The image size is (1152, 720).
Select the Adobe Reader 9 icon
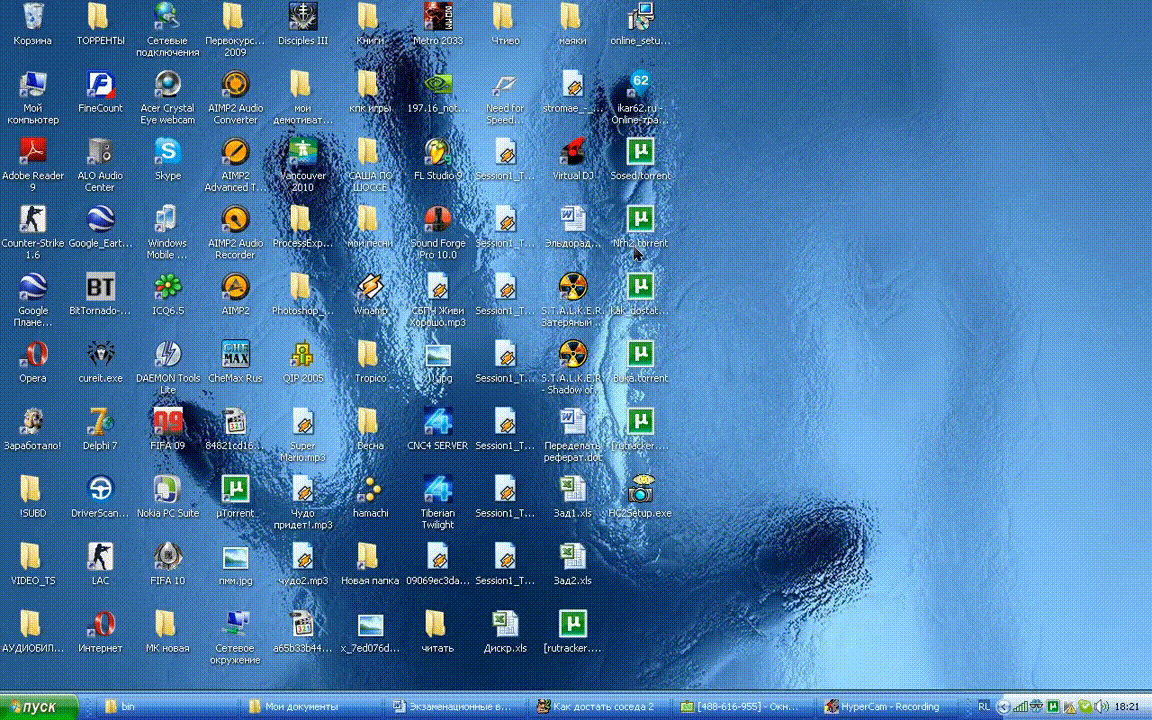(x=33, y=153)
